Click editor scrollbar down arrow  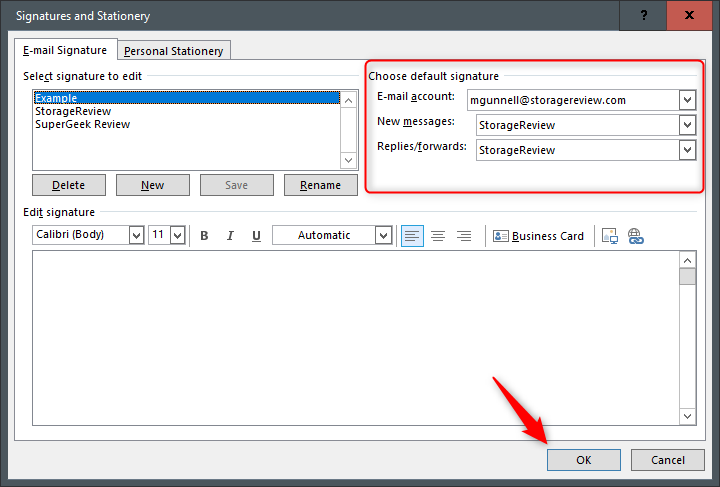(x=687, y=416)
